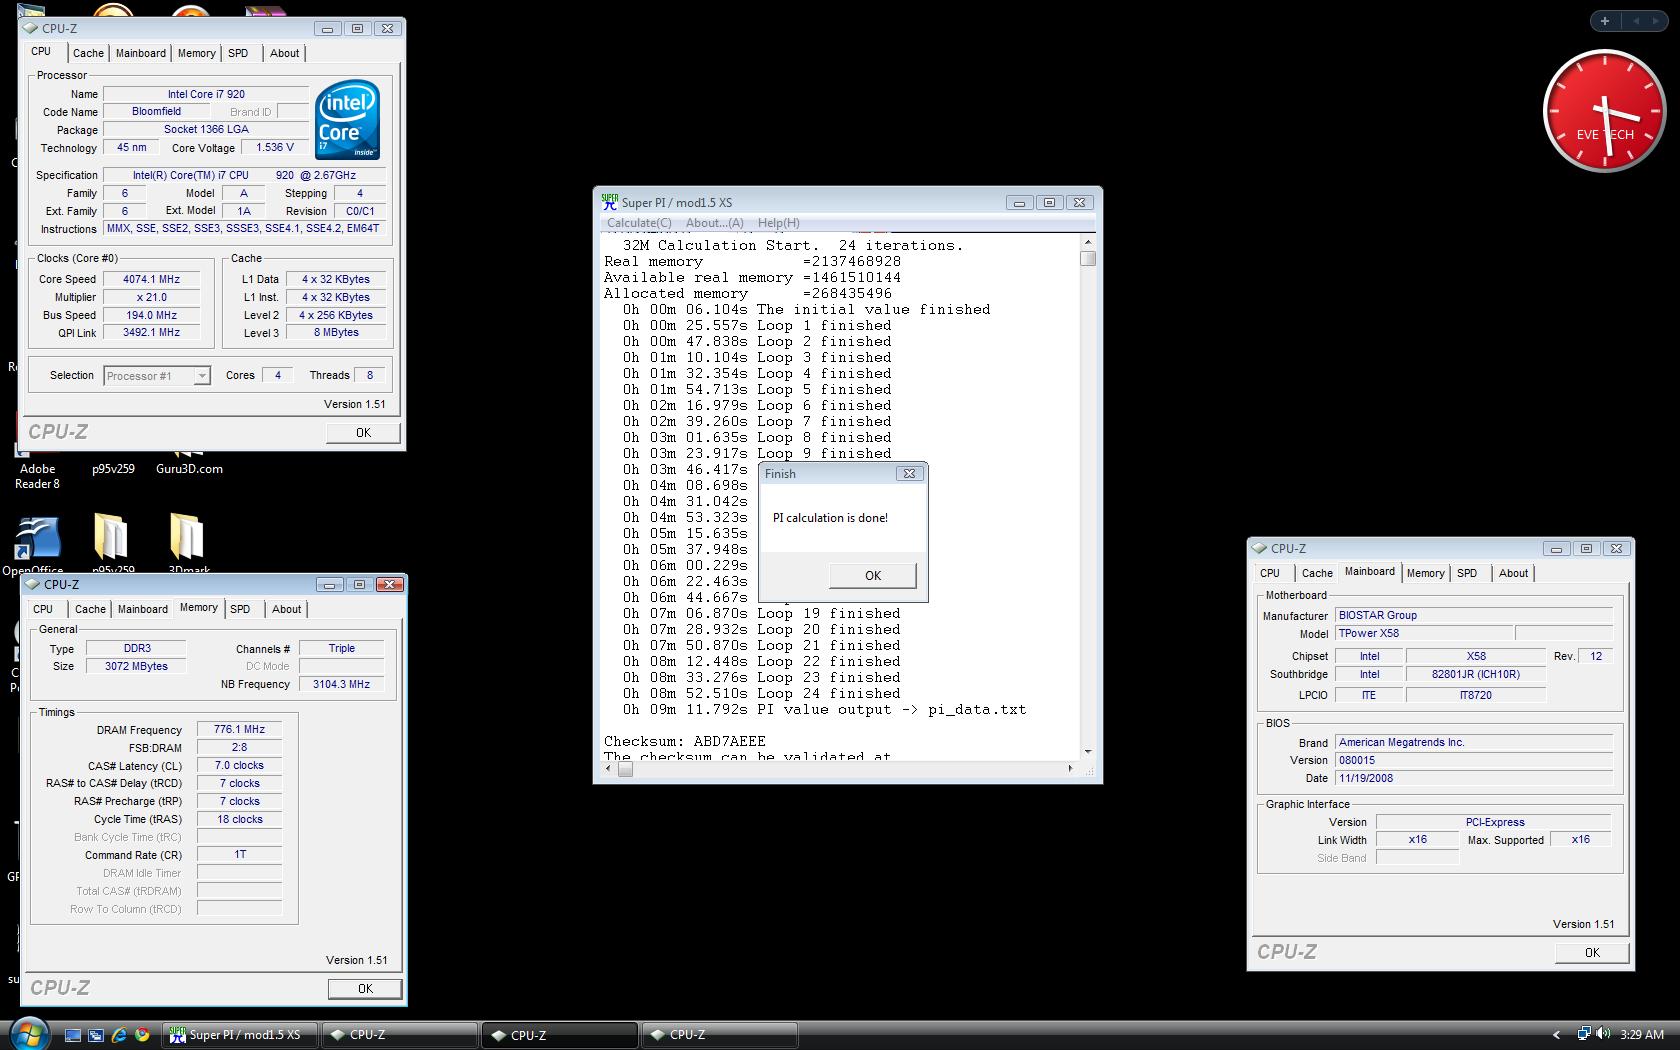The height and width of the screenshot is (1050, 1680).
Task: Click OK in the CPU-Z Memory window
Action: tap(365, 989)
